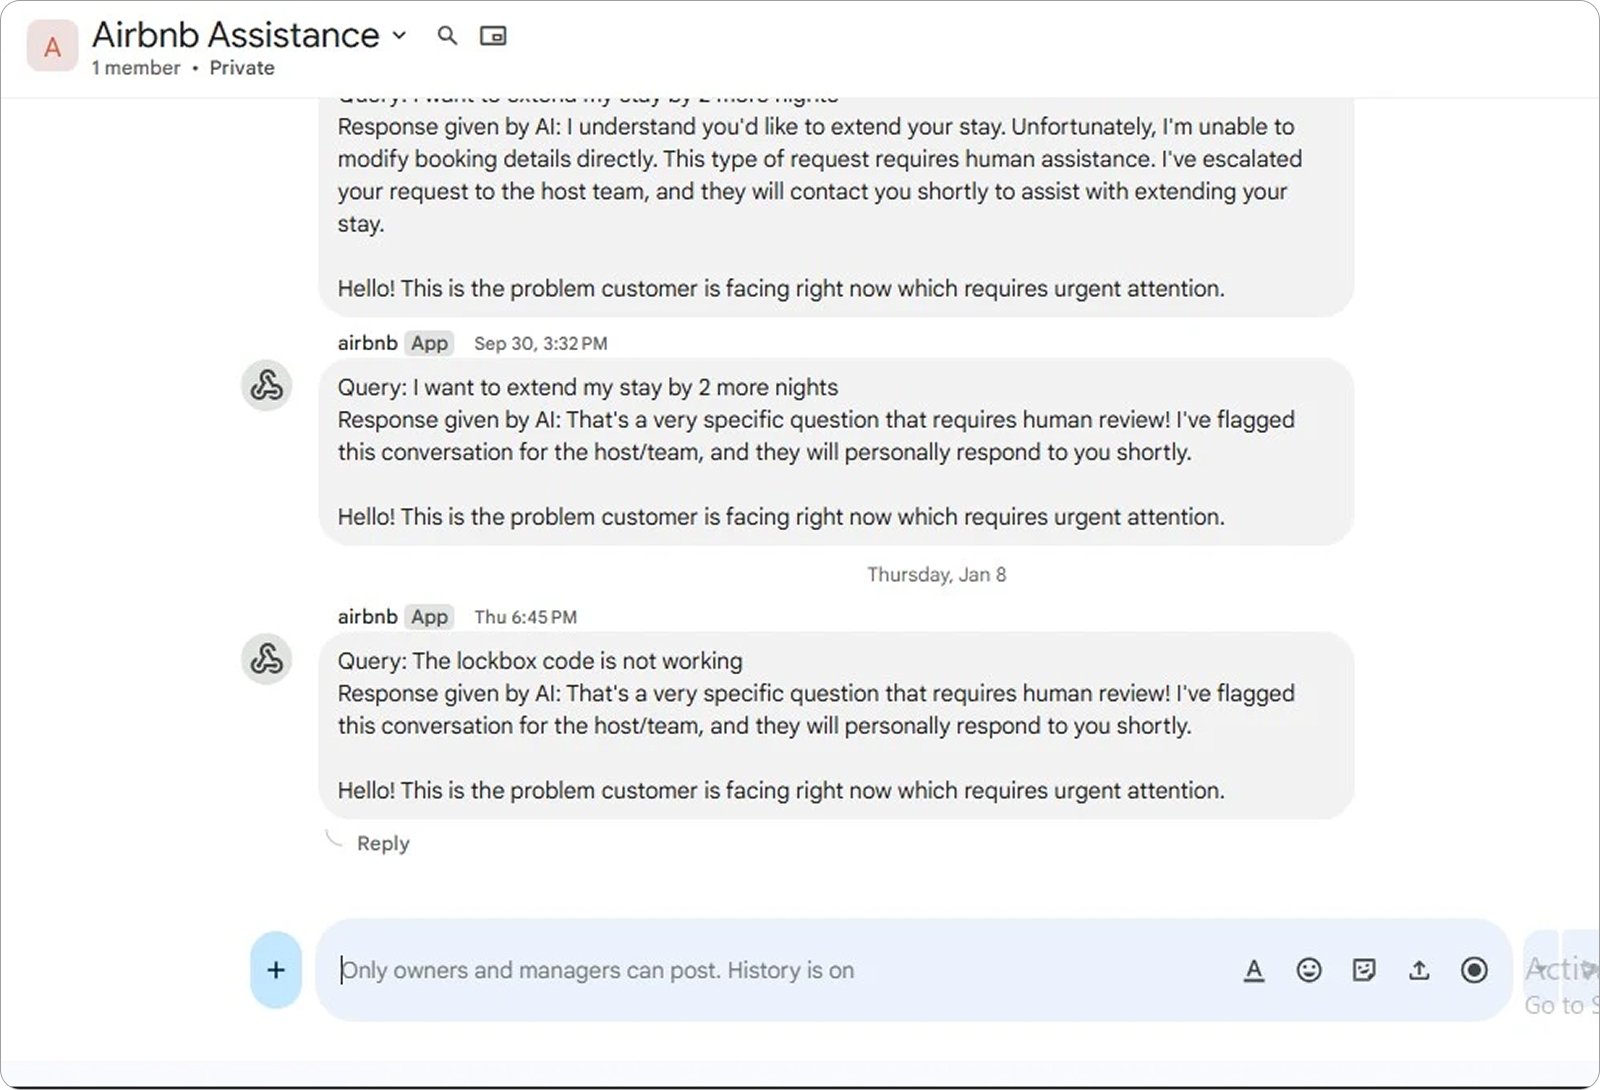The width and height of the screenshot is (1600, 1090).
Task: Click the red "A" space avatar
Action: [52, 46]
